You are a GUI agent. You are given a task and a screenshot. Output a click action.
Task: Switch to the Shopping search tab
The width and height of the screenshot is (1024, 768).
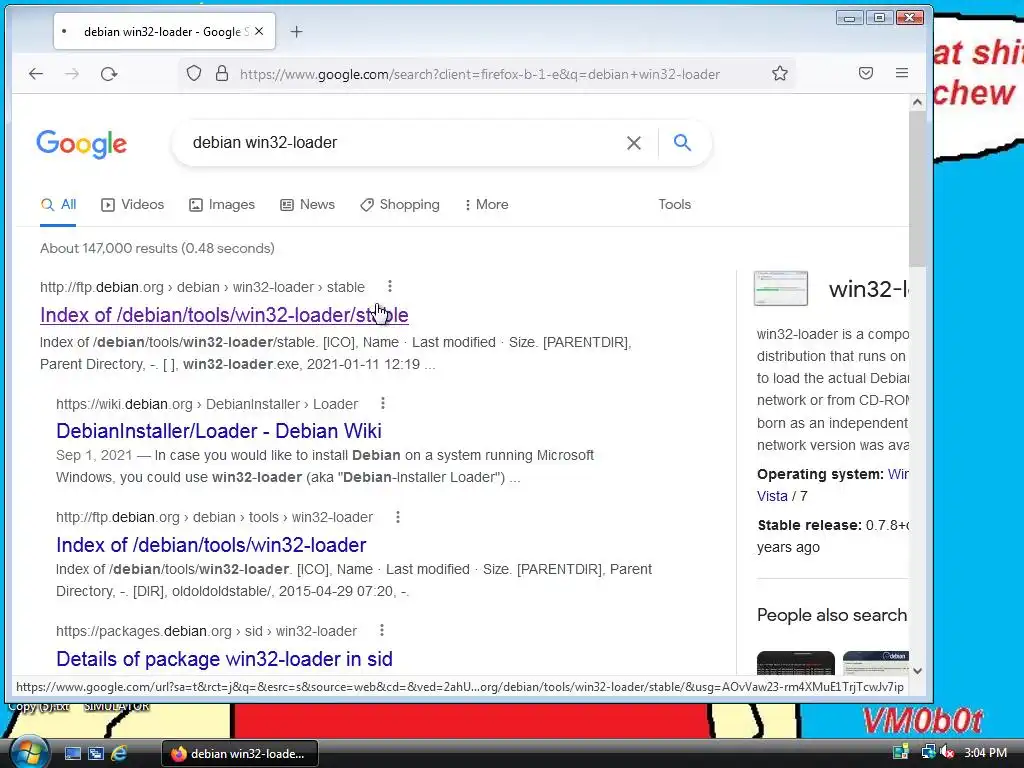(400, 204)
